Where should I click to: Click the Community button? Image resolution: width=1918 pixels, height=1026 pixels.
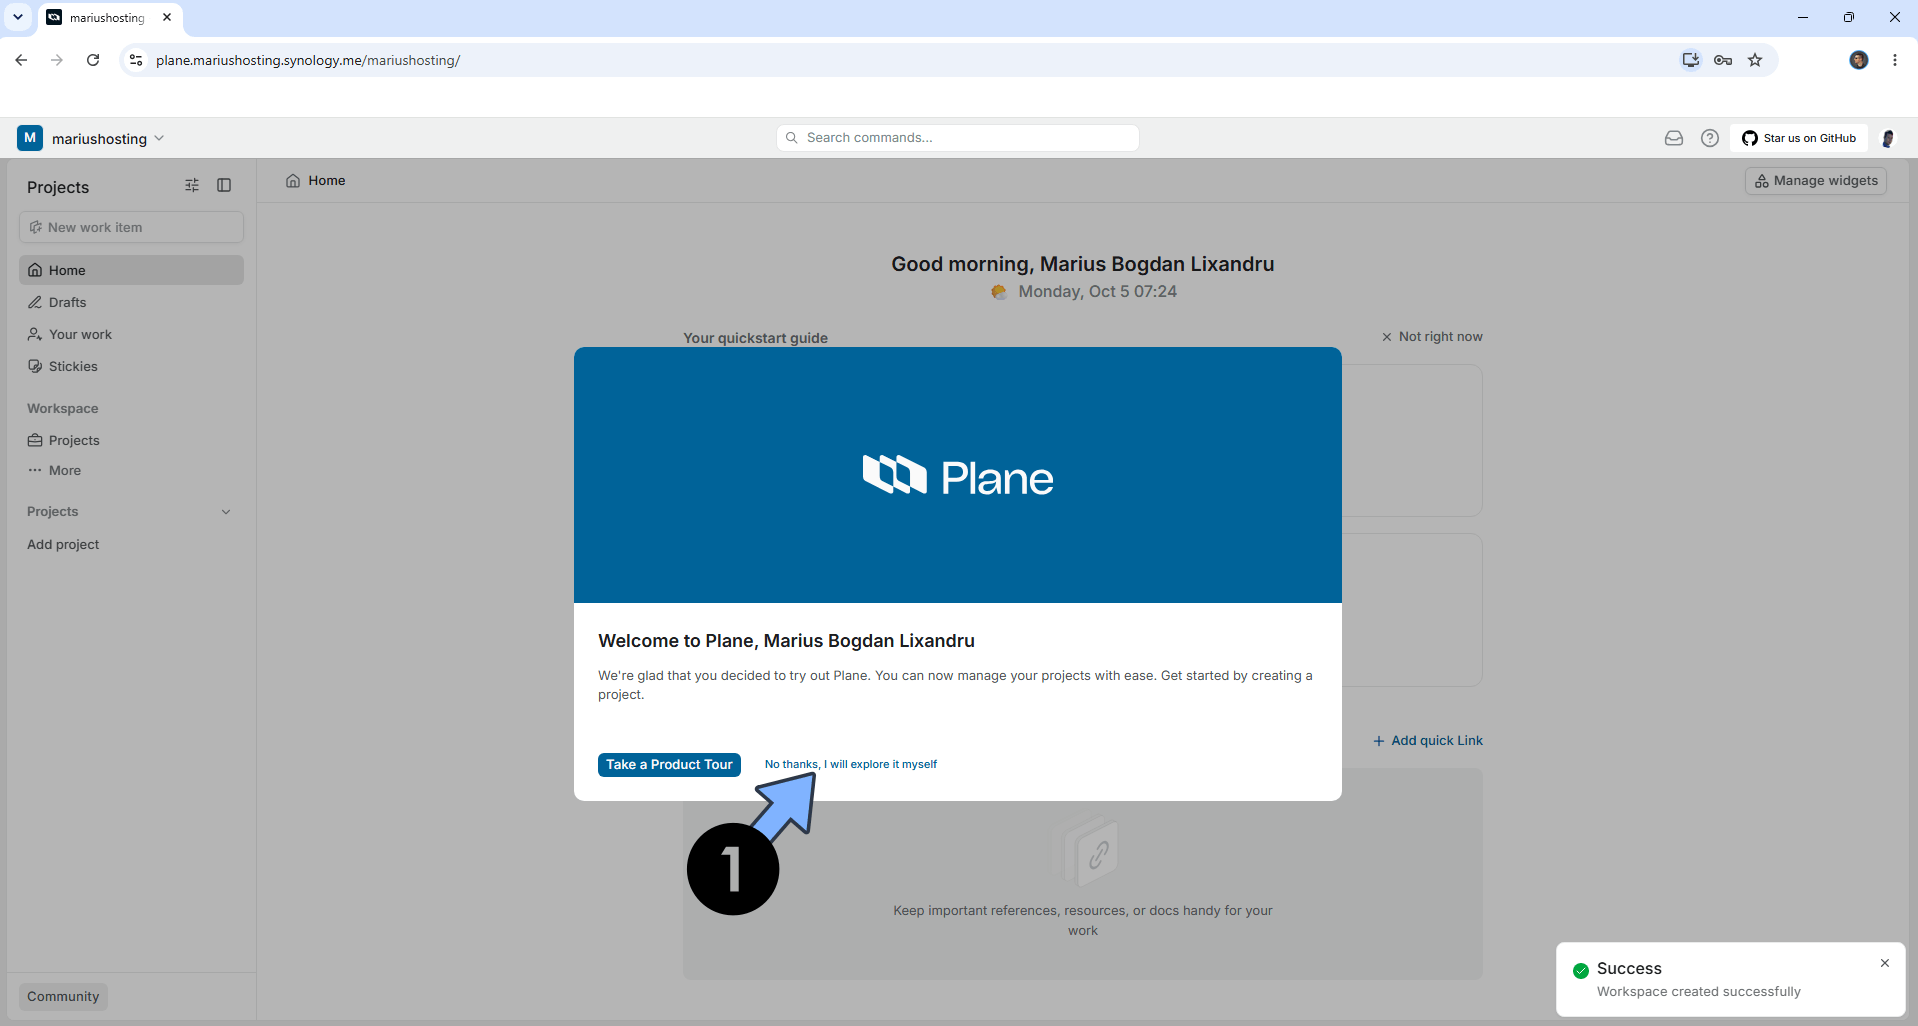pos(63,996)
